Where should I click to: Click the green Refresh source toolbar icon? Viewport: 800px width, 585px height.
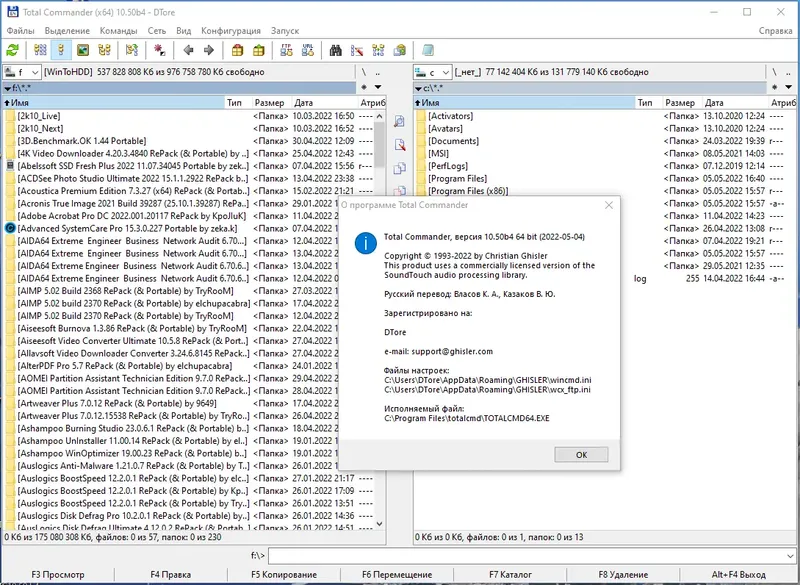[13, 50]
